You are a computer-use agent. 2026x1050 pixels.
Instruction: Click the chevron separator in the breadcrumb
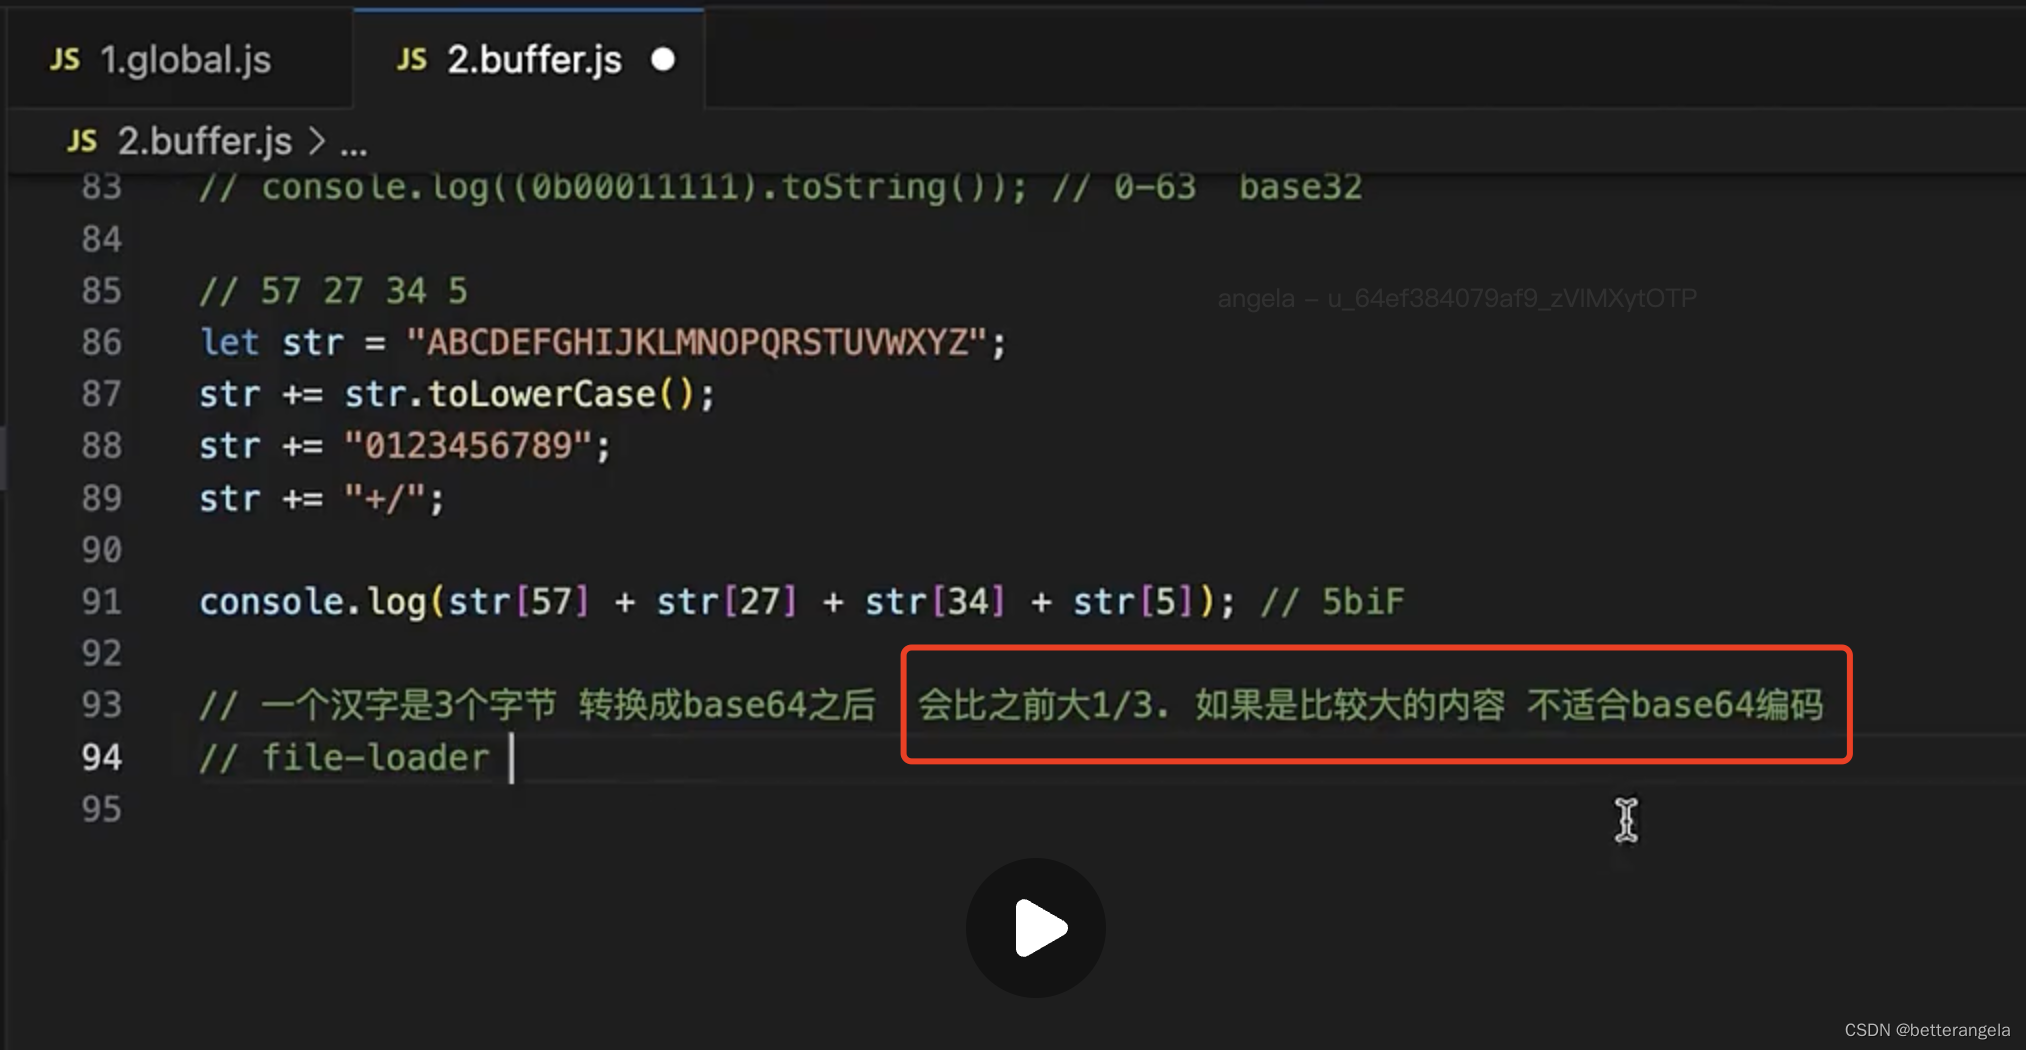pyautogui.click(x=316, y=141)
